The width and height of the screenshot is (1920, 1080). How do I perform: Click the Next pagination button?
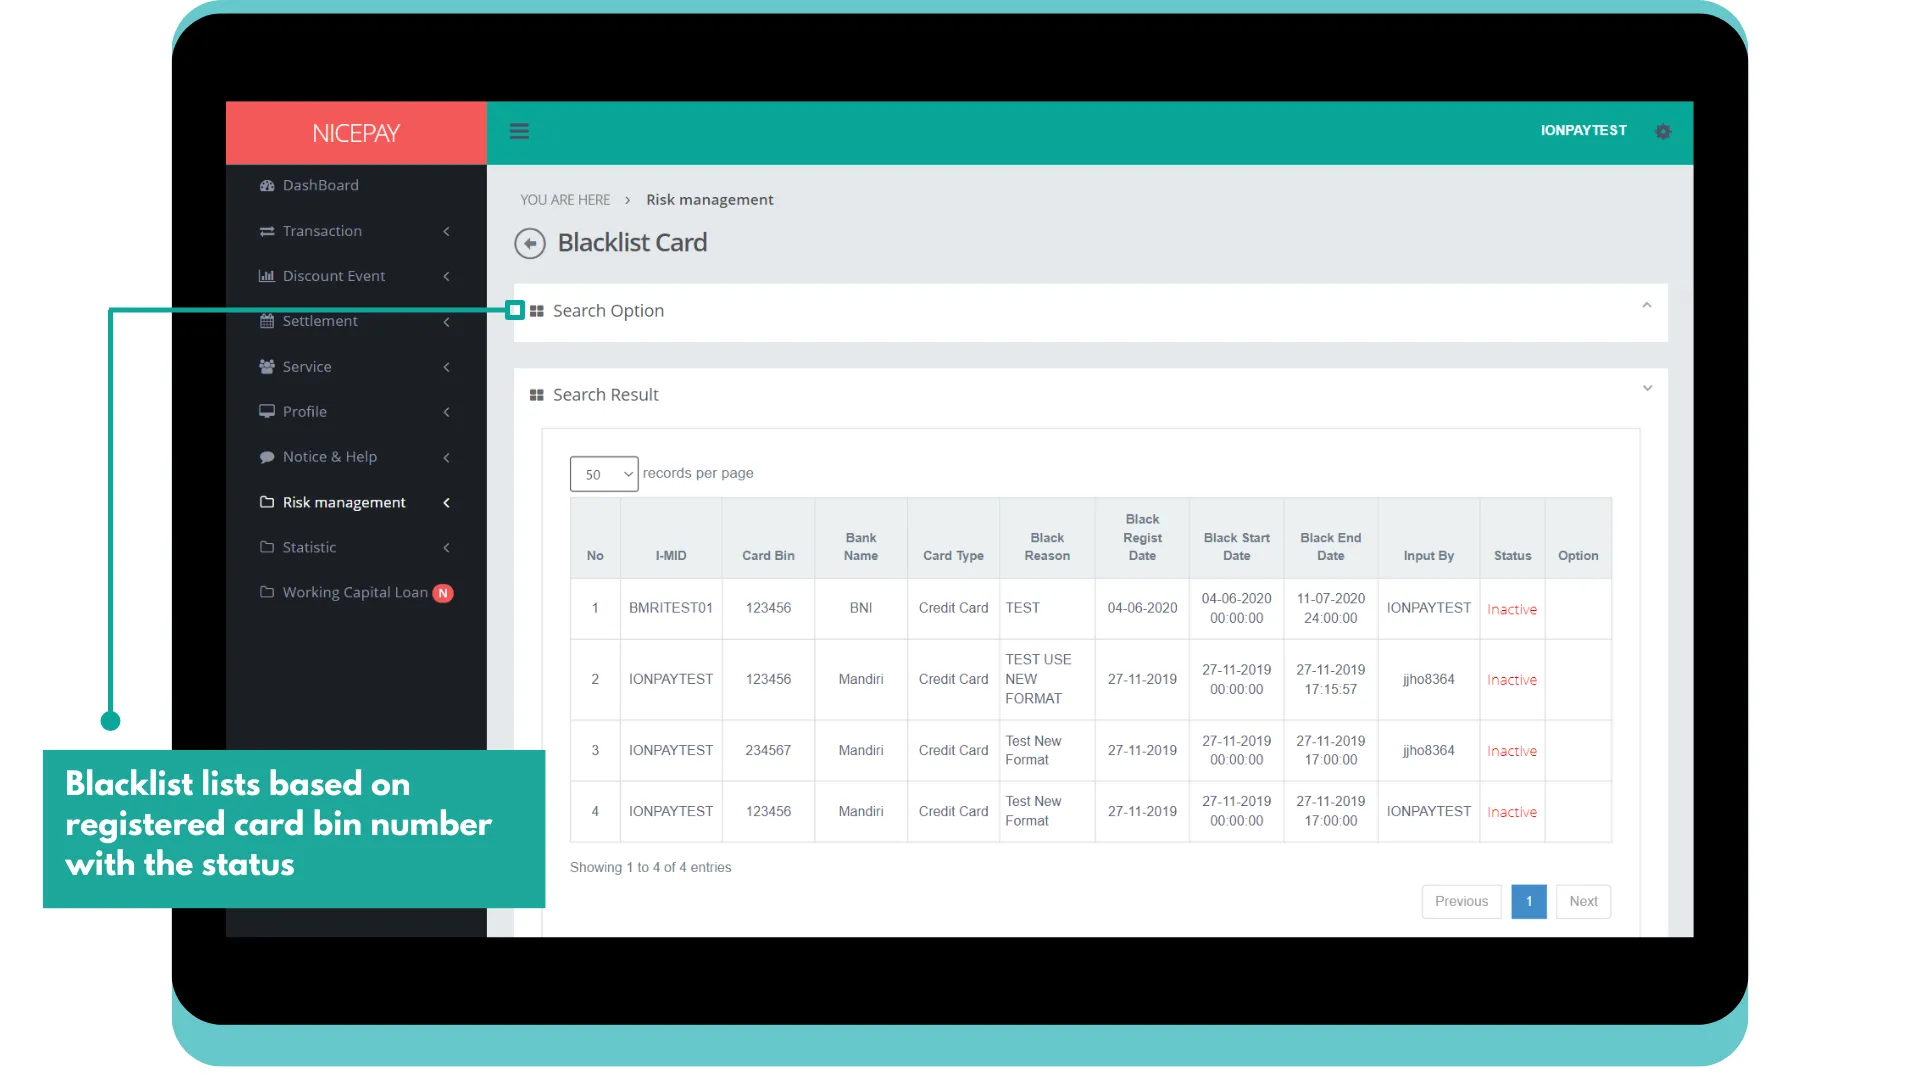point(1582,899)
